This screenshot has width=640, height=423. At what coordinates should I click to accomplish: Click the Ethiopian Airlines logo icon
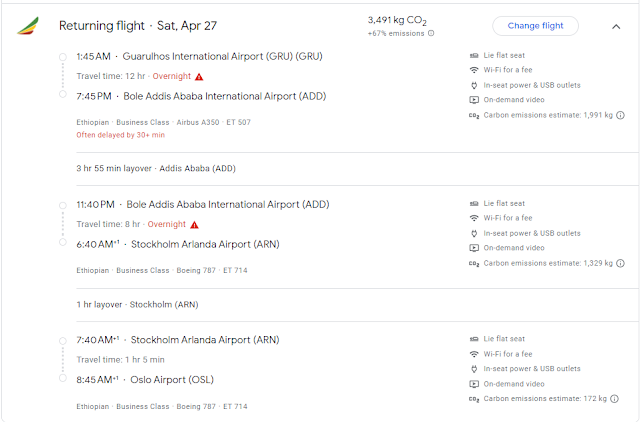click(x=28, y=25)
